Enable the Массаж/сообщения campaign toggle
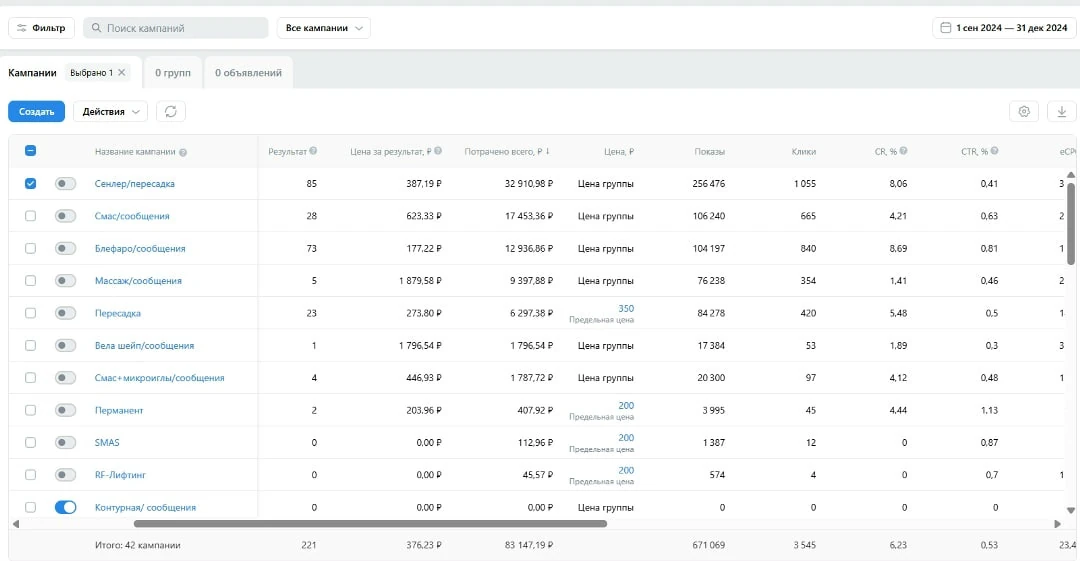The image size is (1080, 561). [65, 280]
